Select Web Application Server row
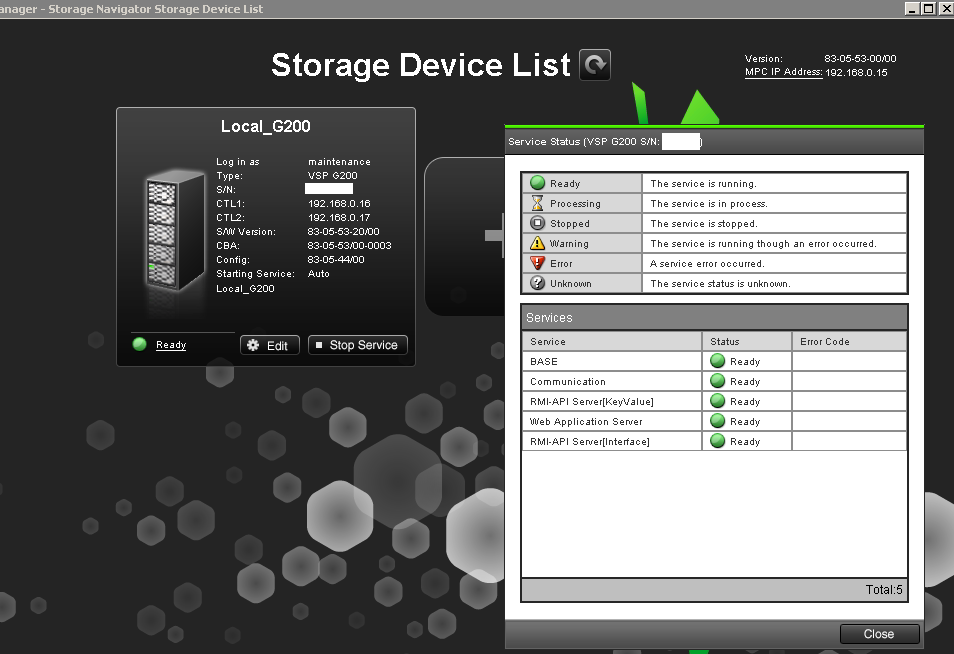 714,422
